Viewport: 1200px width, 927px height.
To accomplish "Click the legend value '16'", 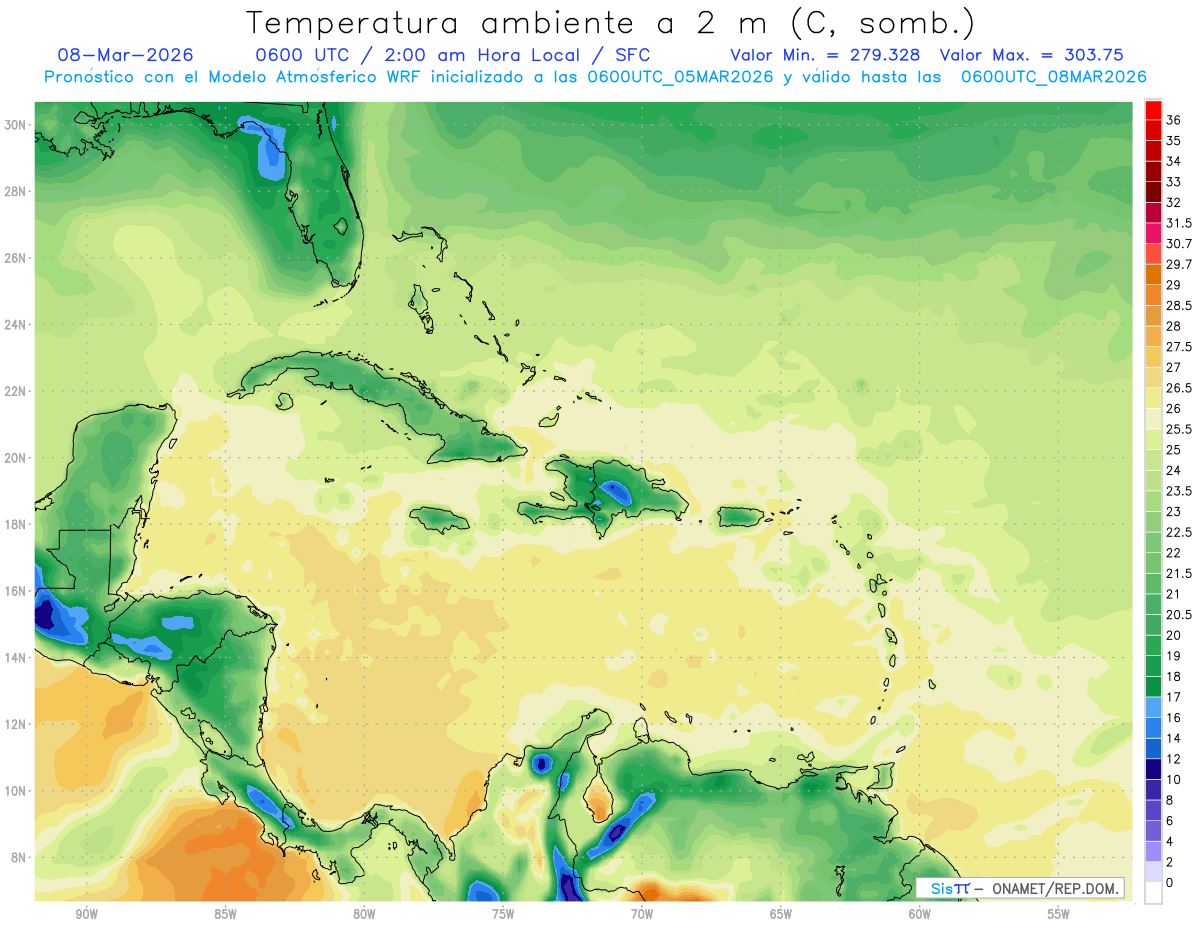I will (x=1174, y=718).
